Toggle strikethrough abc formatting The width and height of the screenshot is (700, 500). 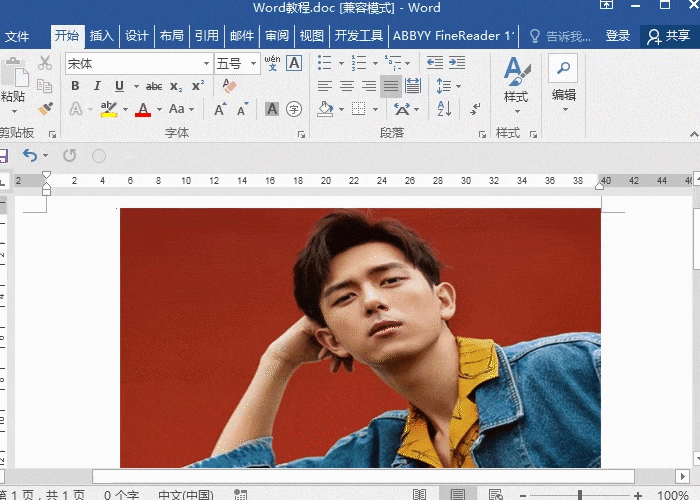point(154,86)
